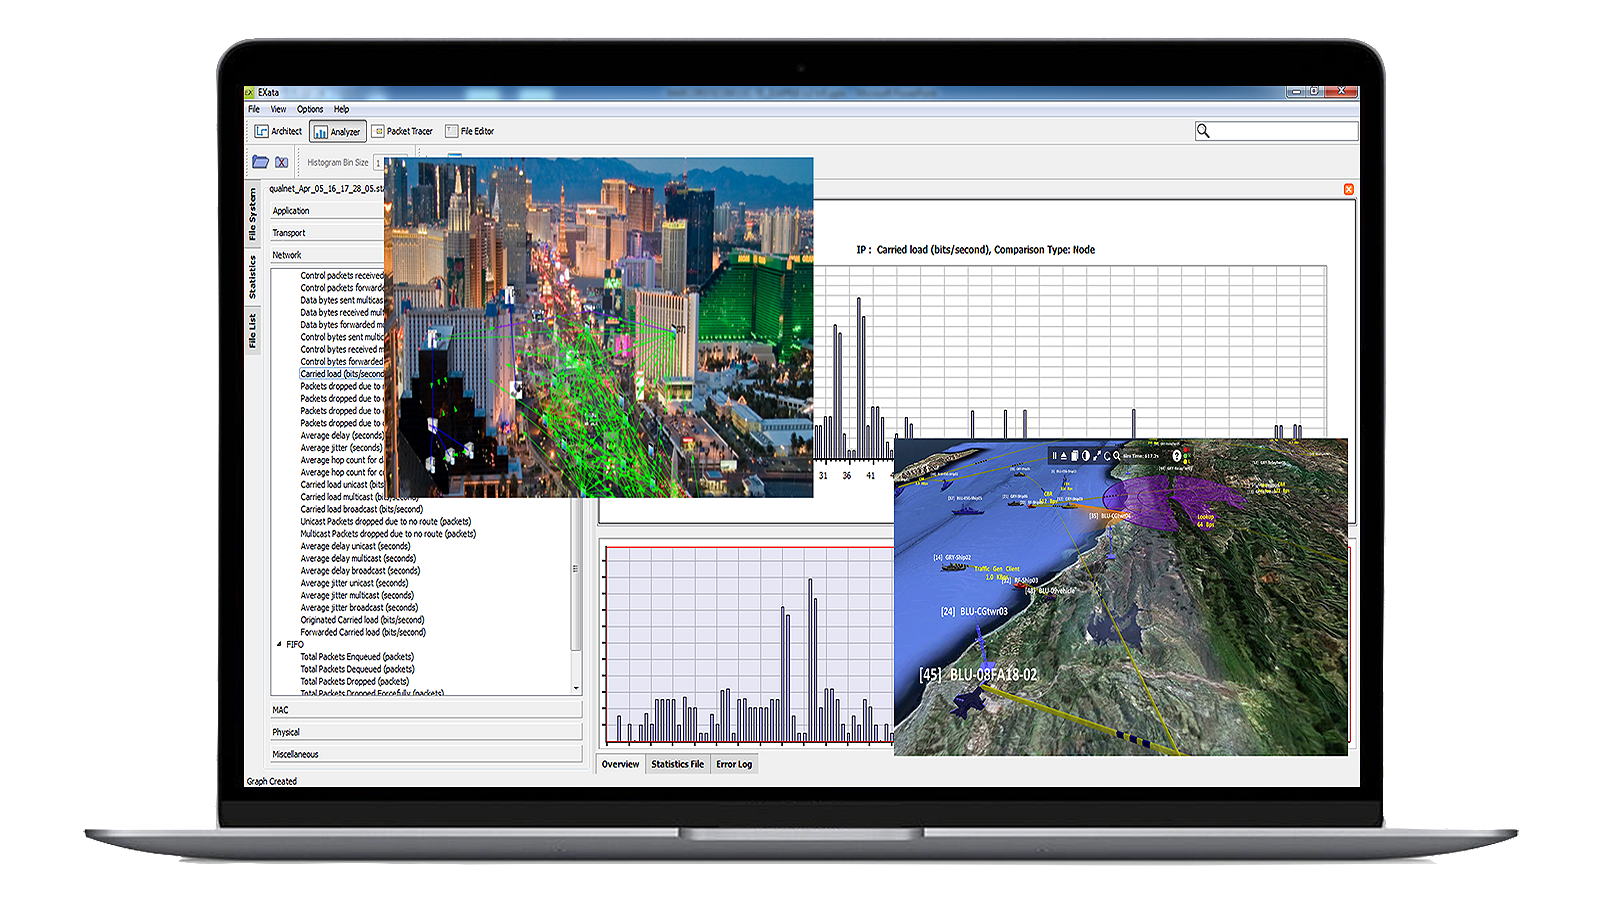Select Carried load broadcast (bits/second)

coord(361,509)
